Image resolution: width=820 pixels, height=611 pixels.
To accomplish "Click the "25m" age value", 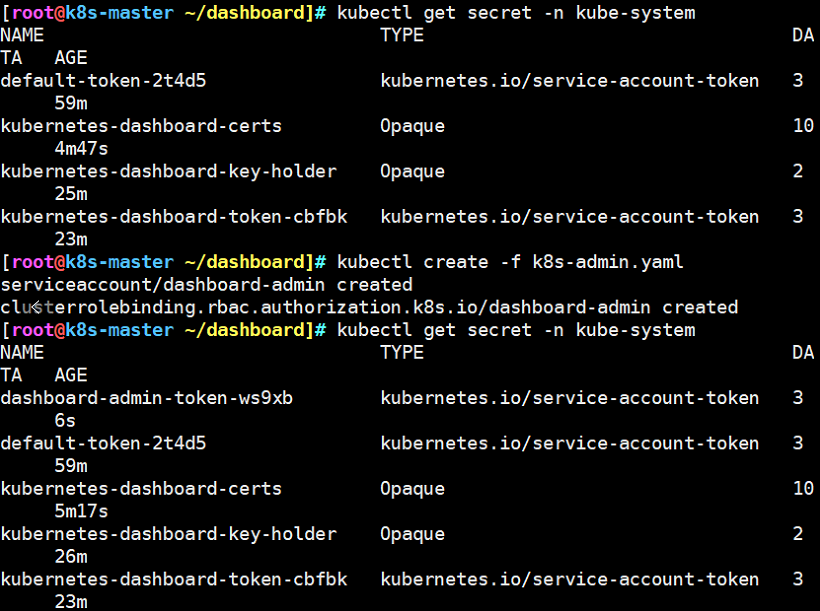I will [x=71, y=194].
